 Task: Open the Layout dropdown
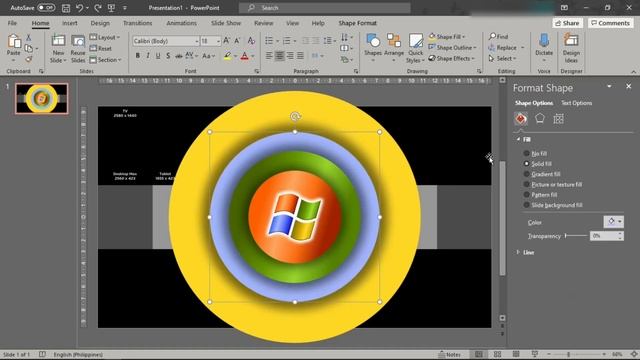pos(105,38)
